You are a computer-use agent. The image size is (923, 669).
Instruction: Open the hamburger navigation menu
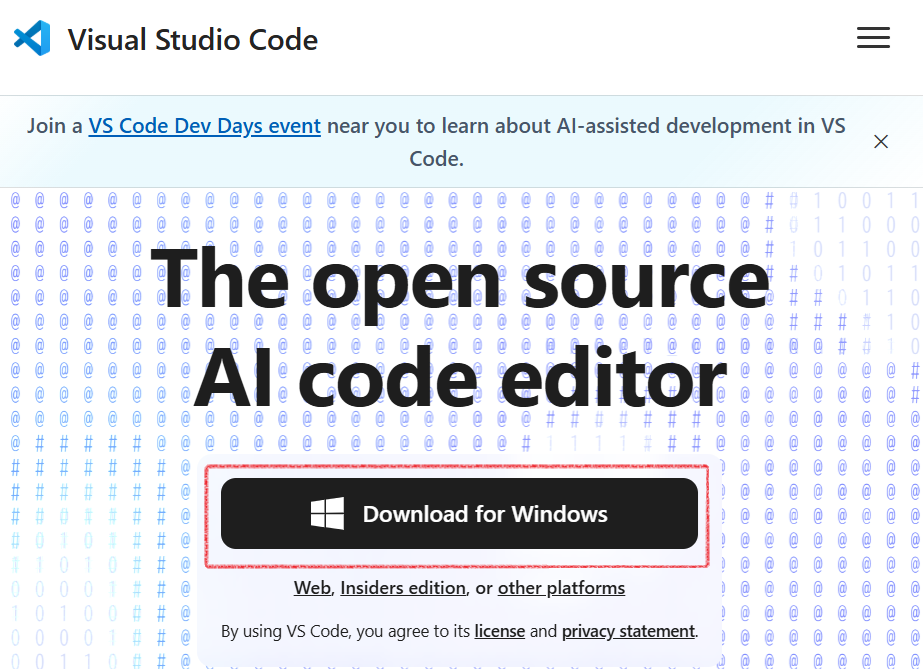pos(873,38)
